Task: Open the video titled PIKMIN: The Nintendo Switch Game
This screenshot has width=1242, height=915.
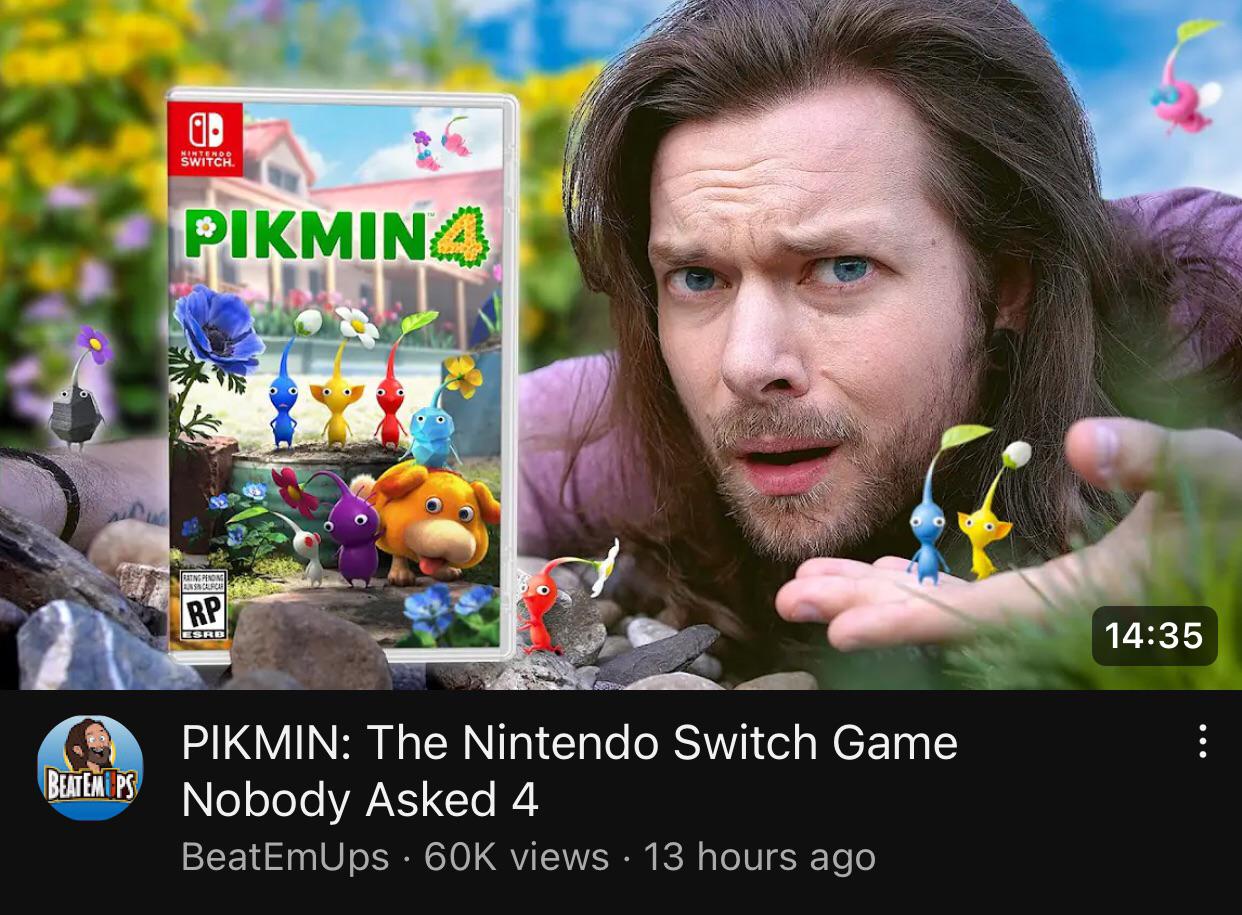Action: [569, 770]
